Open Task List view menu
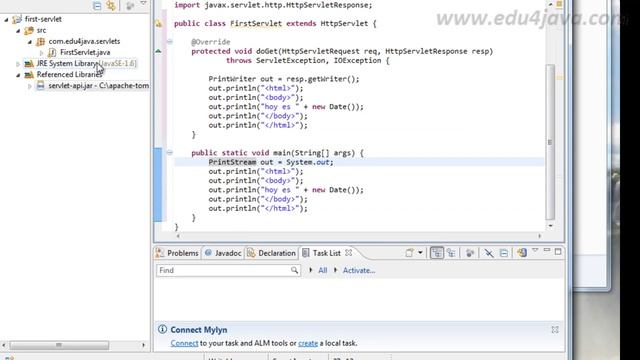Image resolution: width=640 pixels, height=360 pixels. pyautogui.click(x=535, y=250)
